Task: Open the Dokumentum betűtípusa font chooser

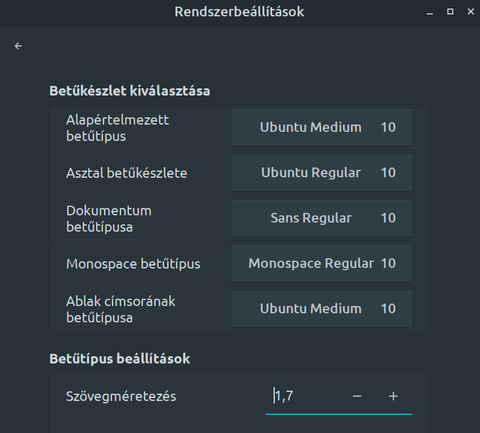Action: [x=322, y=218]
